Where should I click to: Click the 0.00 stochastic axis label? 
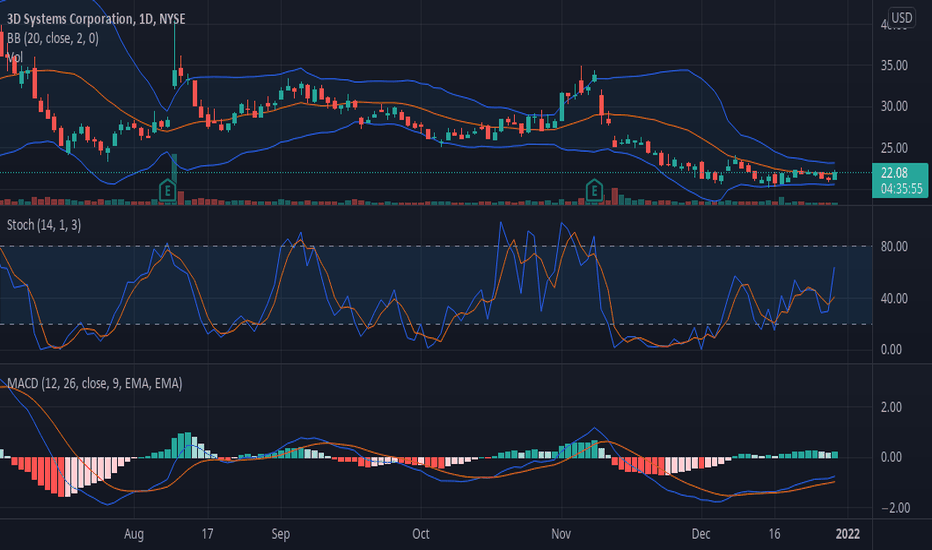(x=891, y=350)
